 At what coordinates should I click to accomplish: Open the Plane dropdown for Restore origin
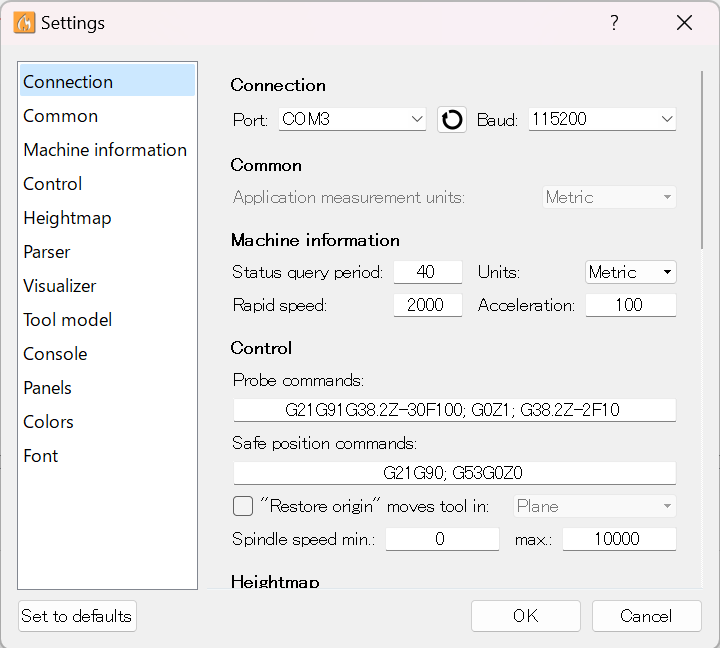[x=595, y=506]
